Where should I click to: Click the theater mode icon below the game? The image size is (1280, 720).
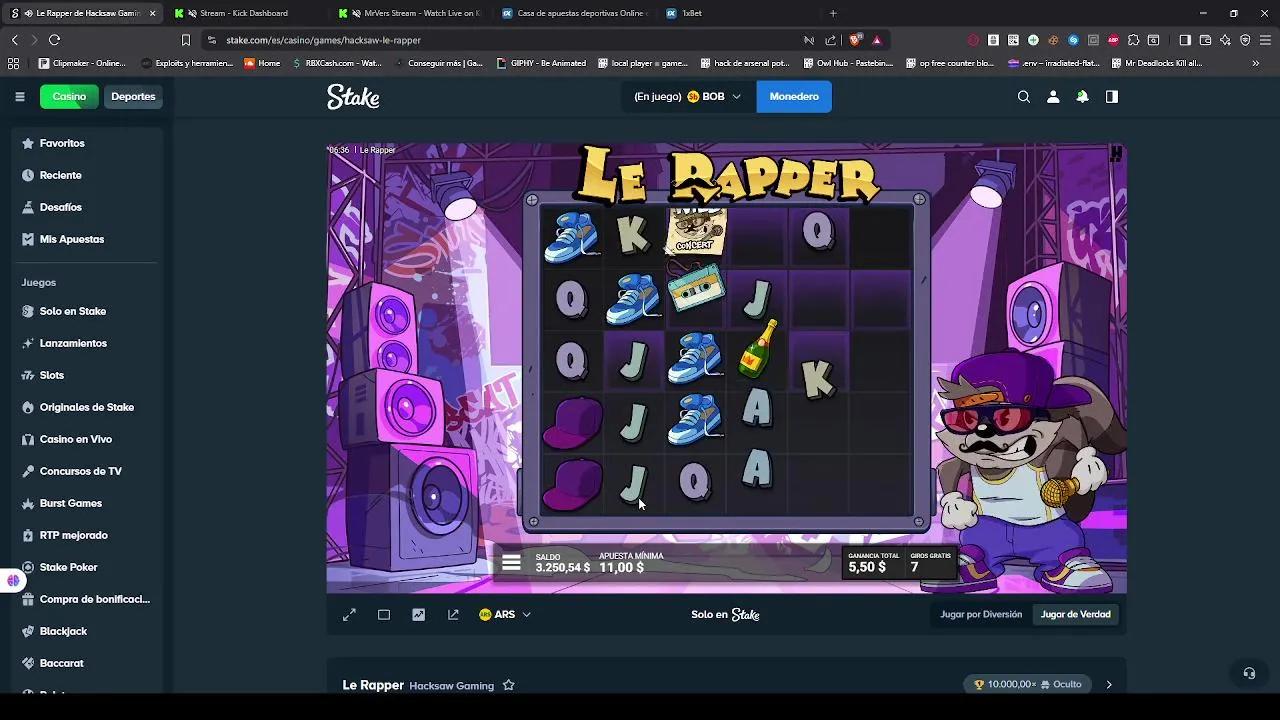384,614
